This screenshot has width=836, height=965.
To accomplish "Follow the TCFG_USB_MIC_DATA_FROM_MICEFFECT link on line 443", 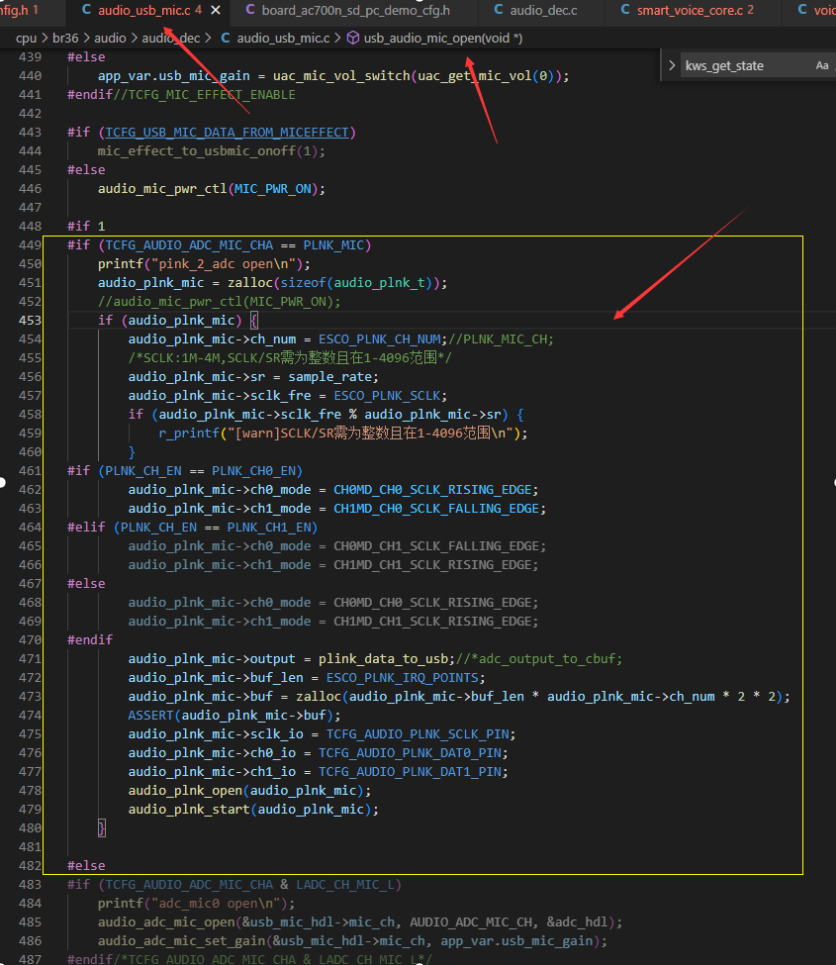I will (x=227, y=132).
